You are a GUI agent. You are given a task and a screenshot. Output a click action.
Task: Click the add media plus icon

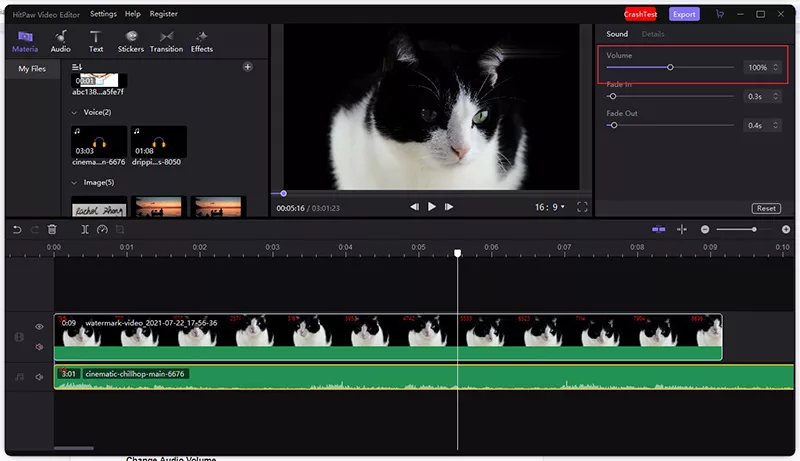pyautogui.click(x=248, y=68)
